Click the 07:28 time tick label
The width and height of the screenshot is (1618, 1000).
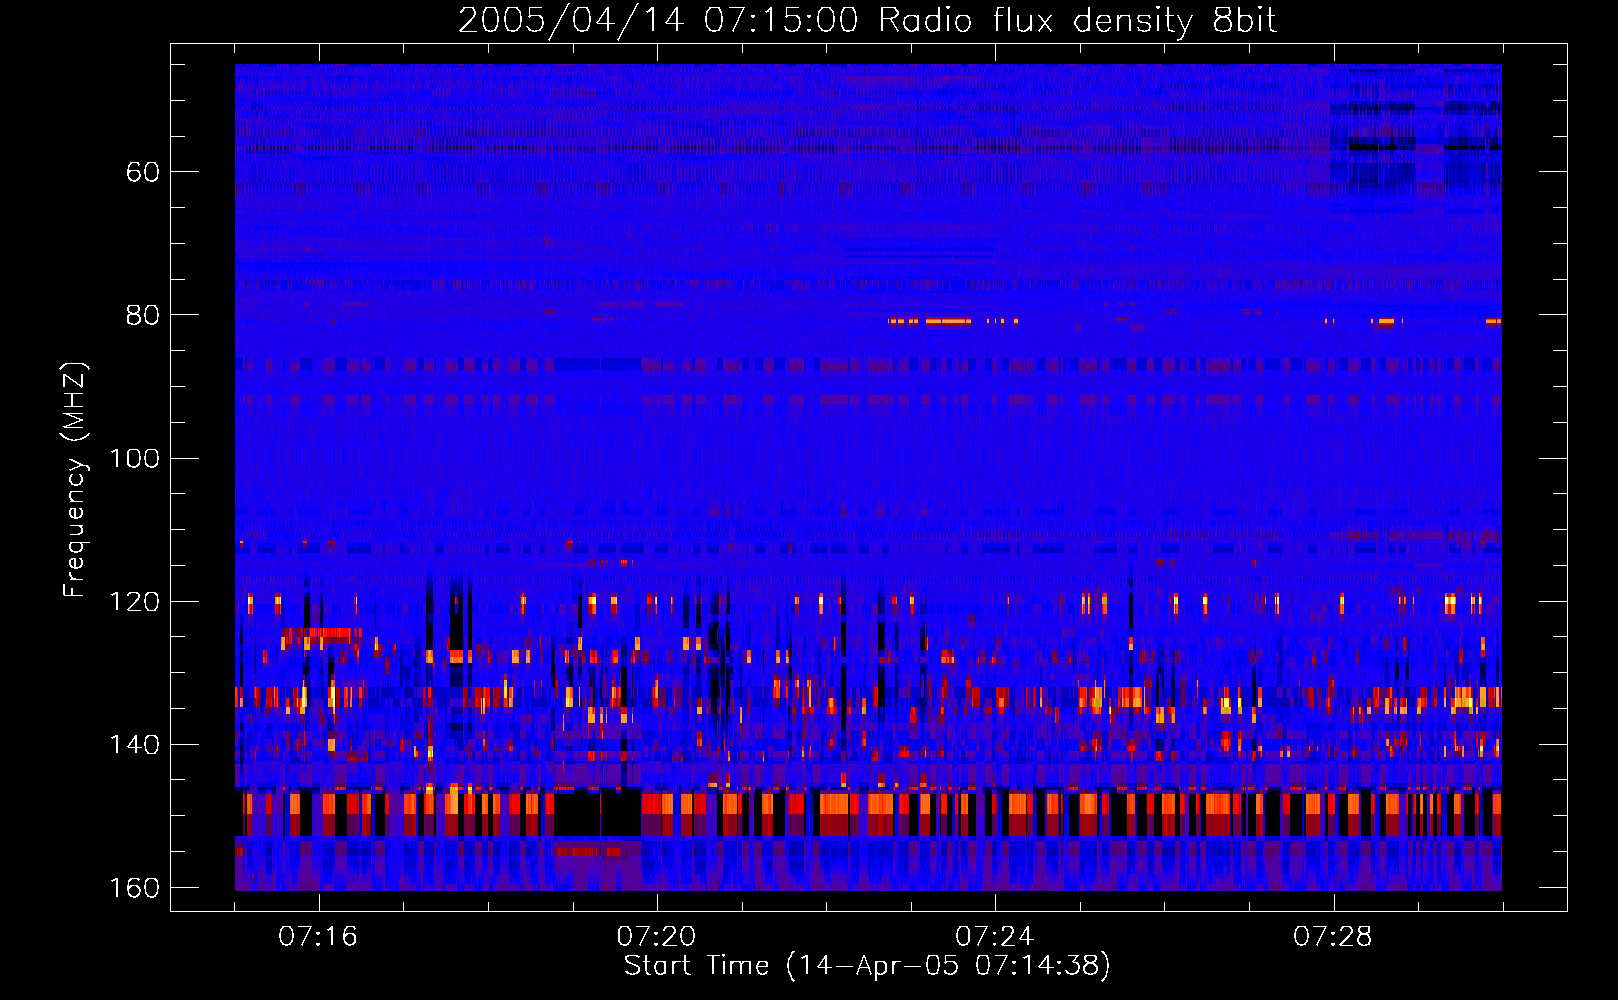click(x=1333, y=937)
